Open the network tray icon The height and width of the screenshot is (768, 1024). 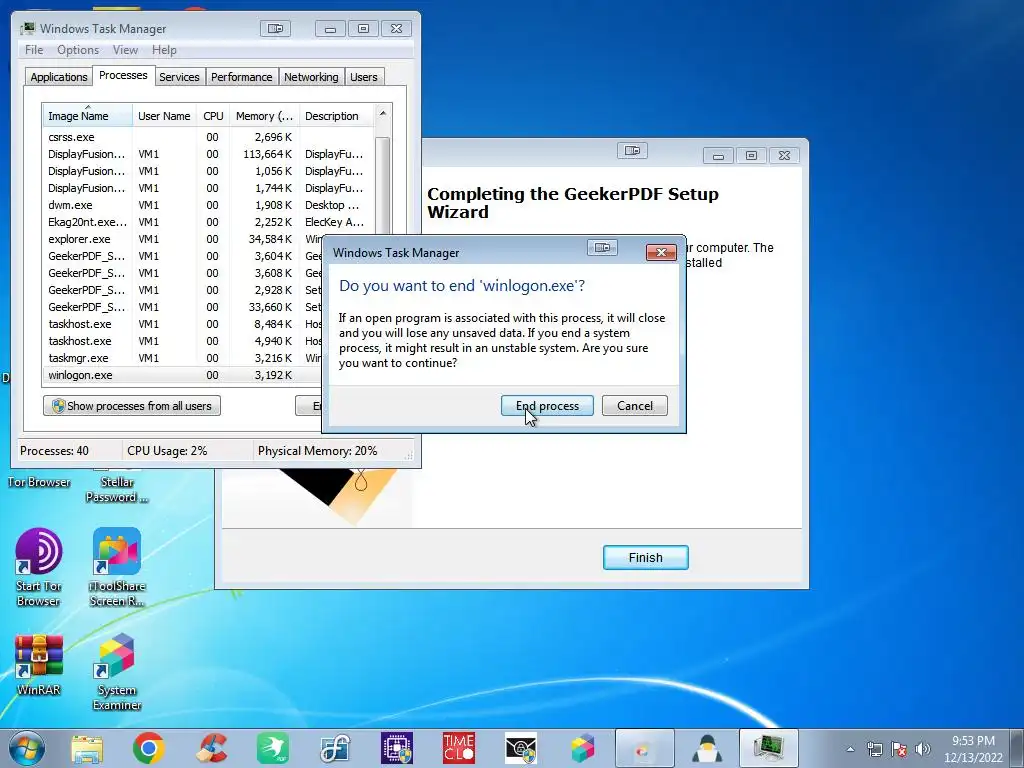(x=874, y=750)
